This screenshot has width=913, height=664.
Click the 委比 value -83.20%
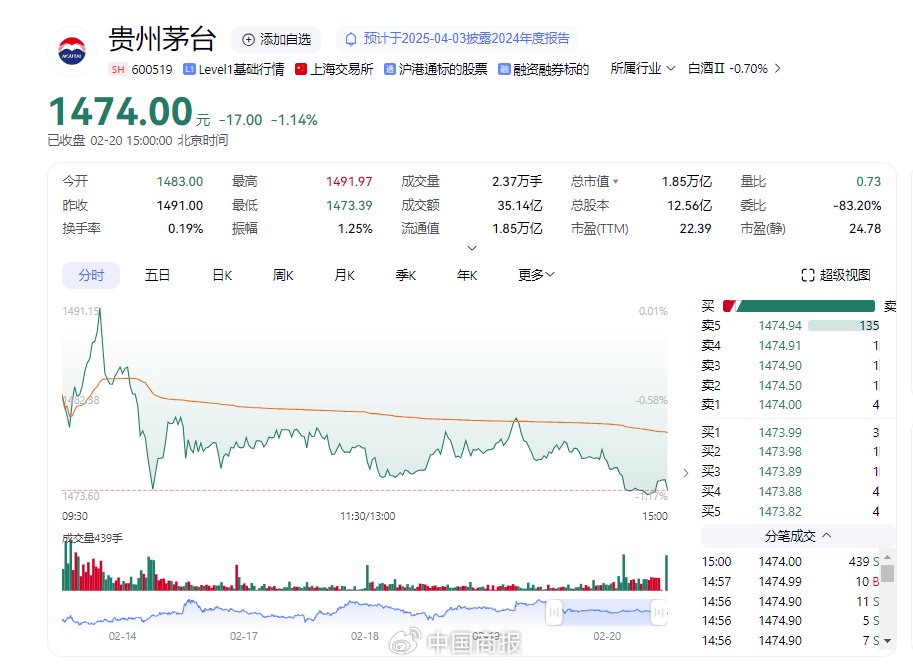click(857, 206)
